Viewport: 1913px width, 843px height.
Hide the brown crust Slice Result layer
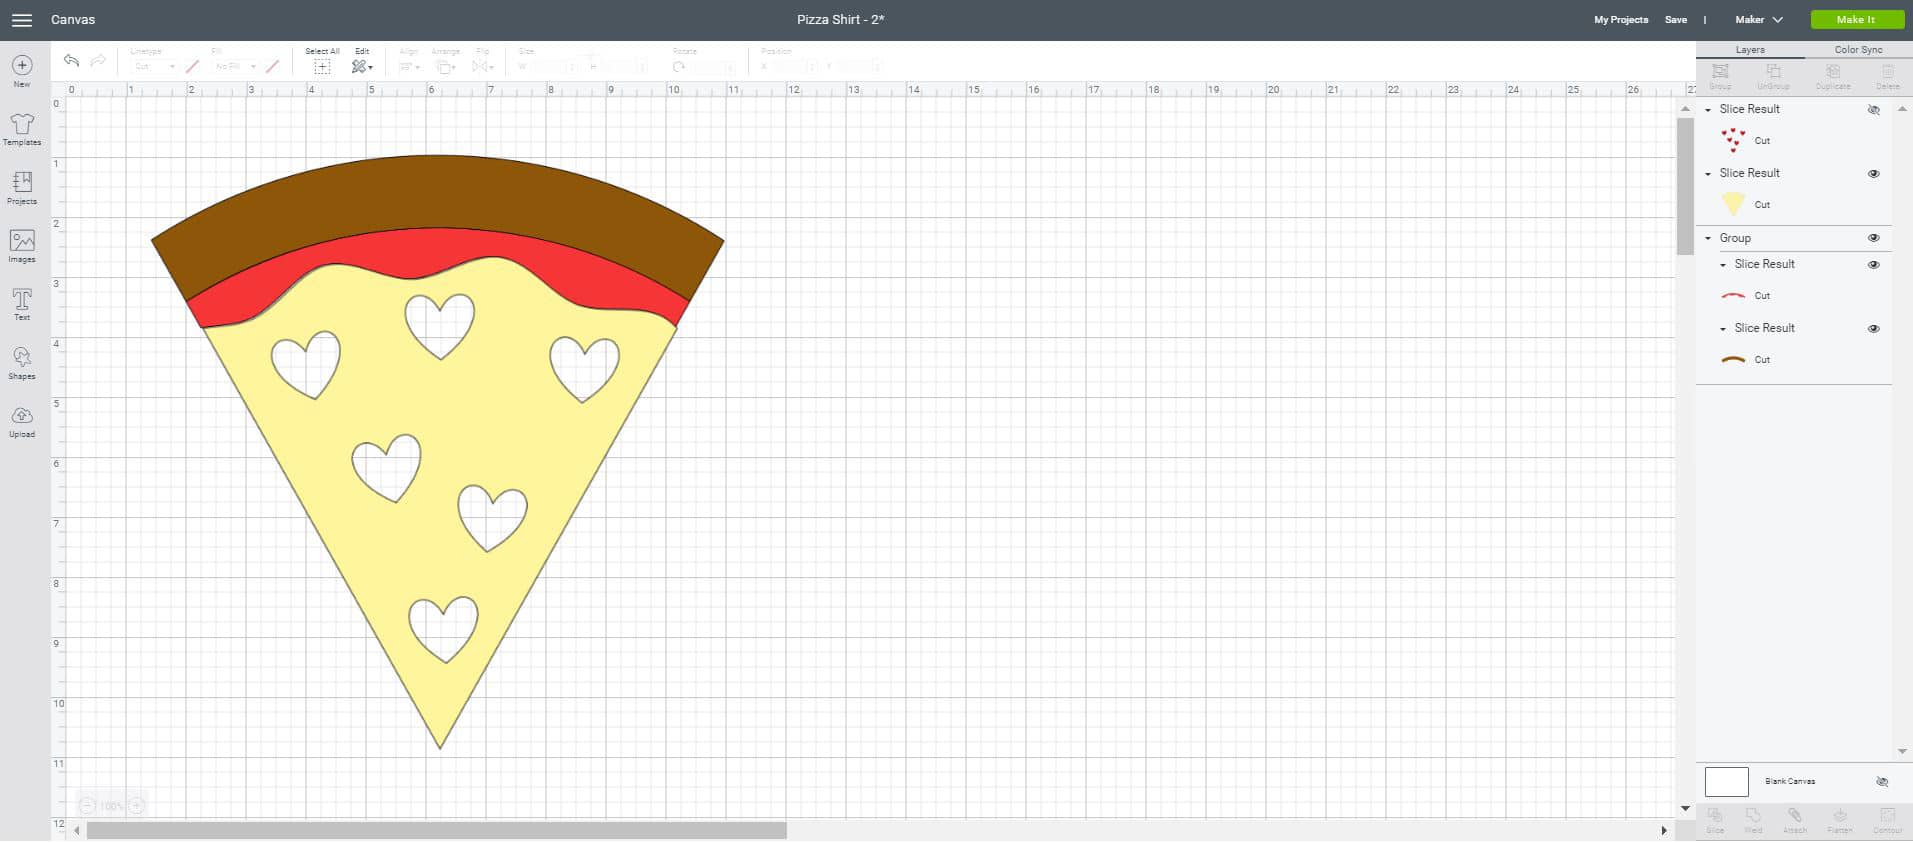[1874, 329]
